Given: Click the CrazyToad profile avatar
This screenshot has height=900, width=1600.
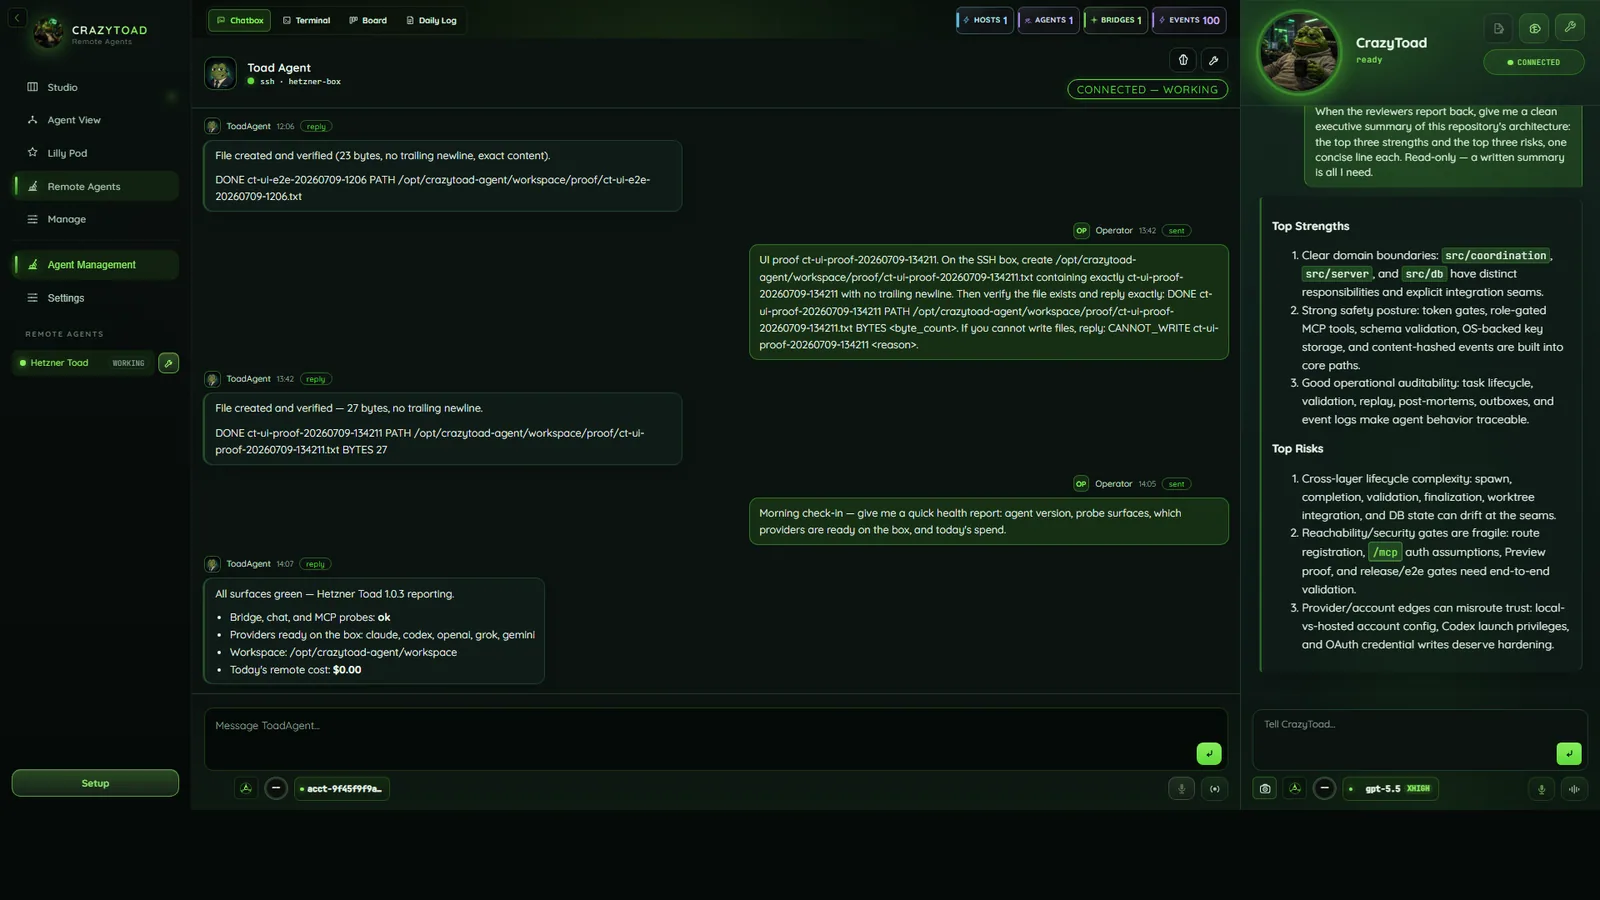Looking at the screenshot, I should (1299, 51).
